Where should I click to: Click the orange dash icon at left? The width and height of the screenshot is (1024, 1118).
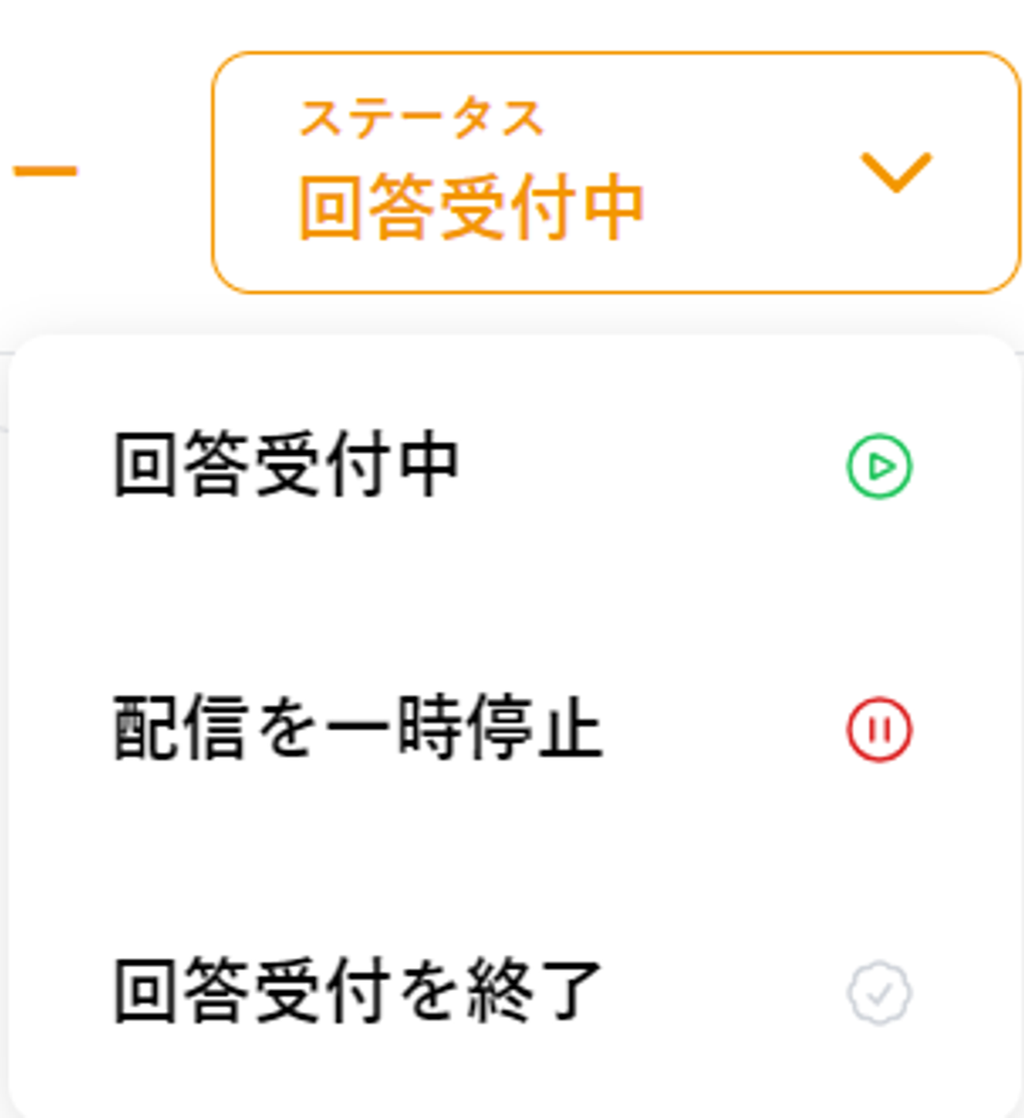click(45, 171)
